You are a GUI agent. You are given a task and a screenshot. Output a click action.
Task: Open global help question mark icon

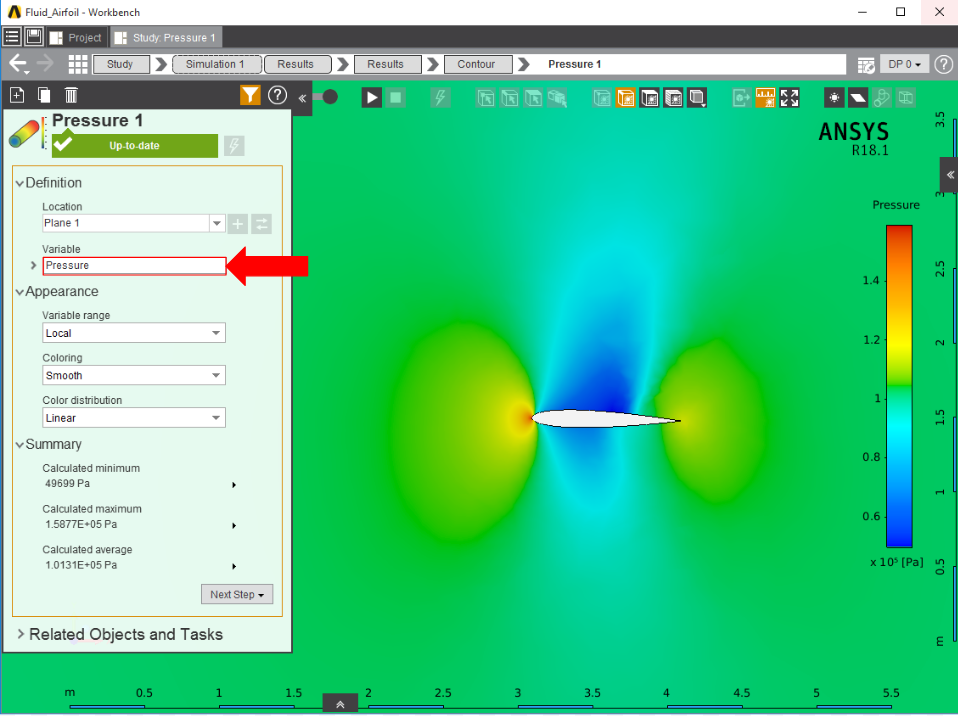coord(943,64)
